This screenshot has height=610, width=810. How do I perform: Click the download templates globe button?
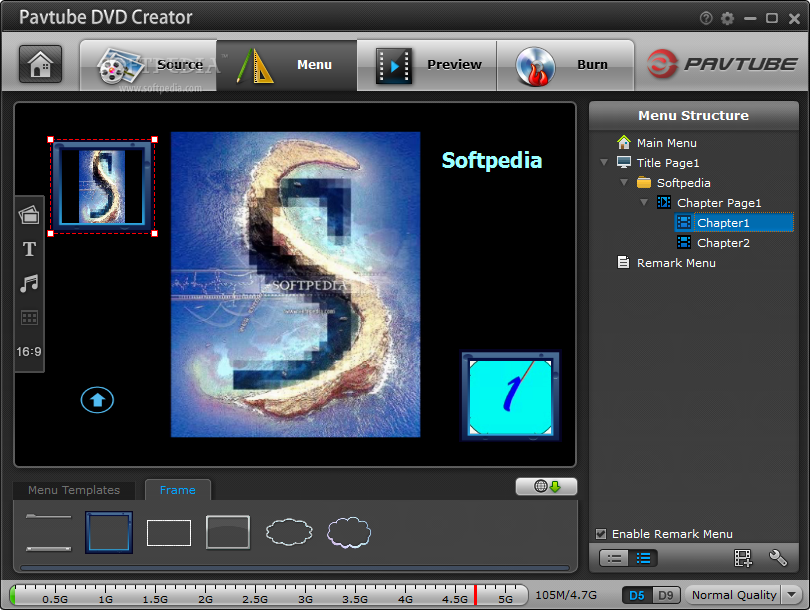(547, 486)
